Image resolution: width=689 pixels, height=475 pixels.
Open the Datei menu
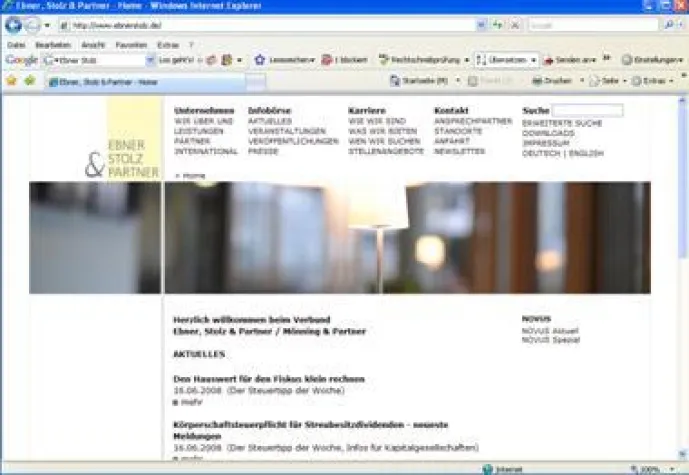point(16,45)
